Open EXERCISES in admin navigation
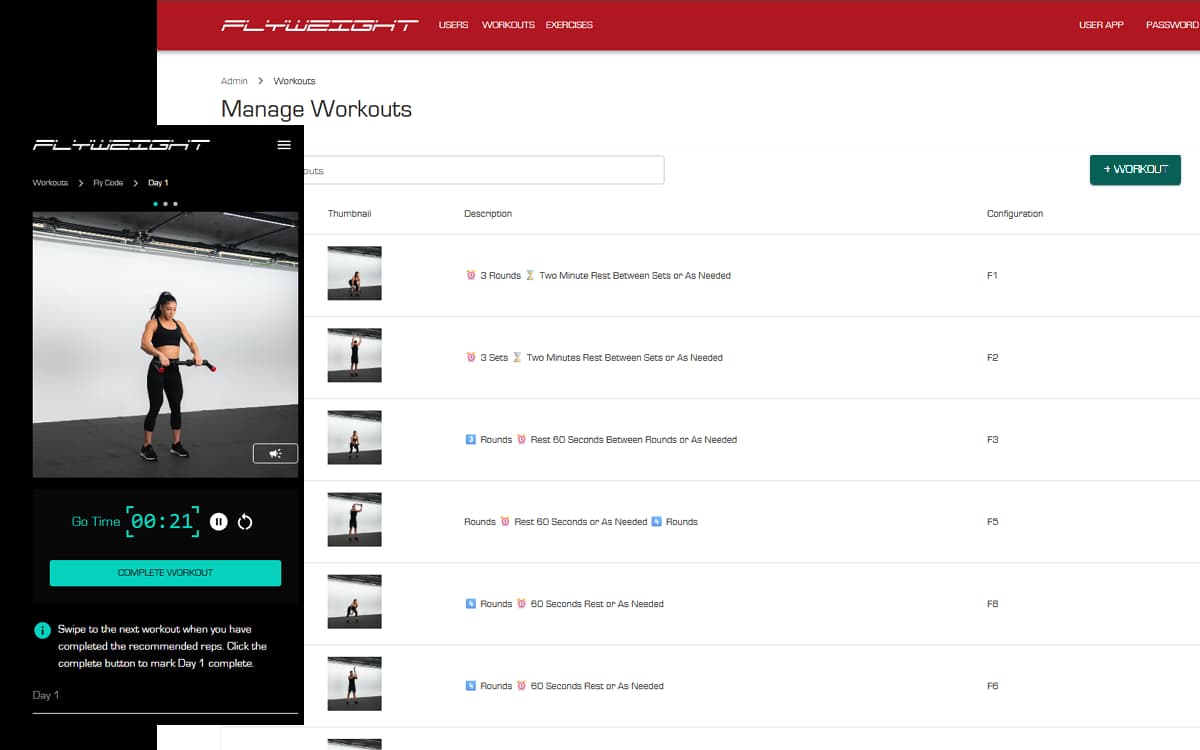This screenshot has height=750, width=1200. (x=569, y=25)
